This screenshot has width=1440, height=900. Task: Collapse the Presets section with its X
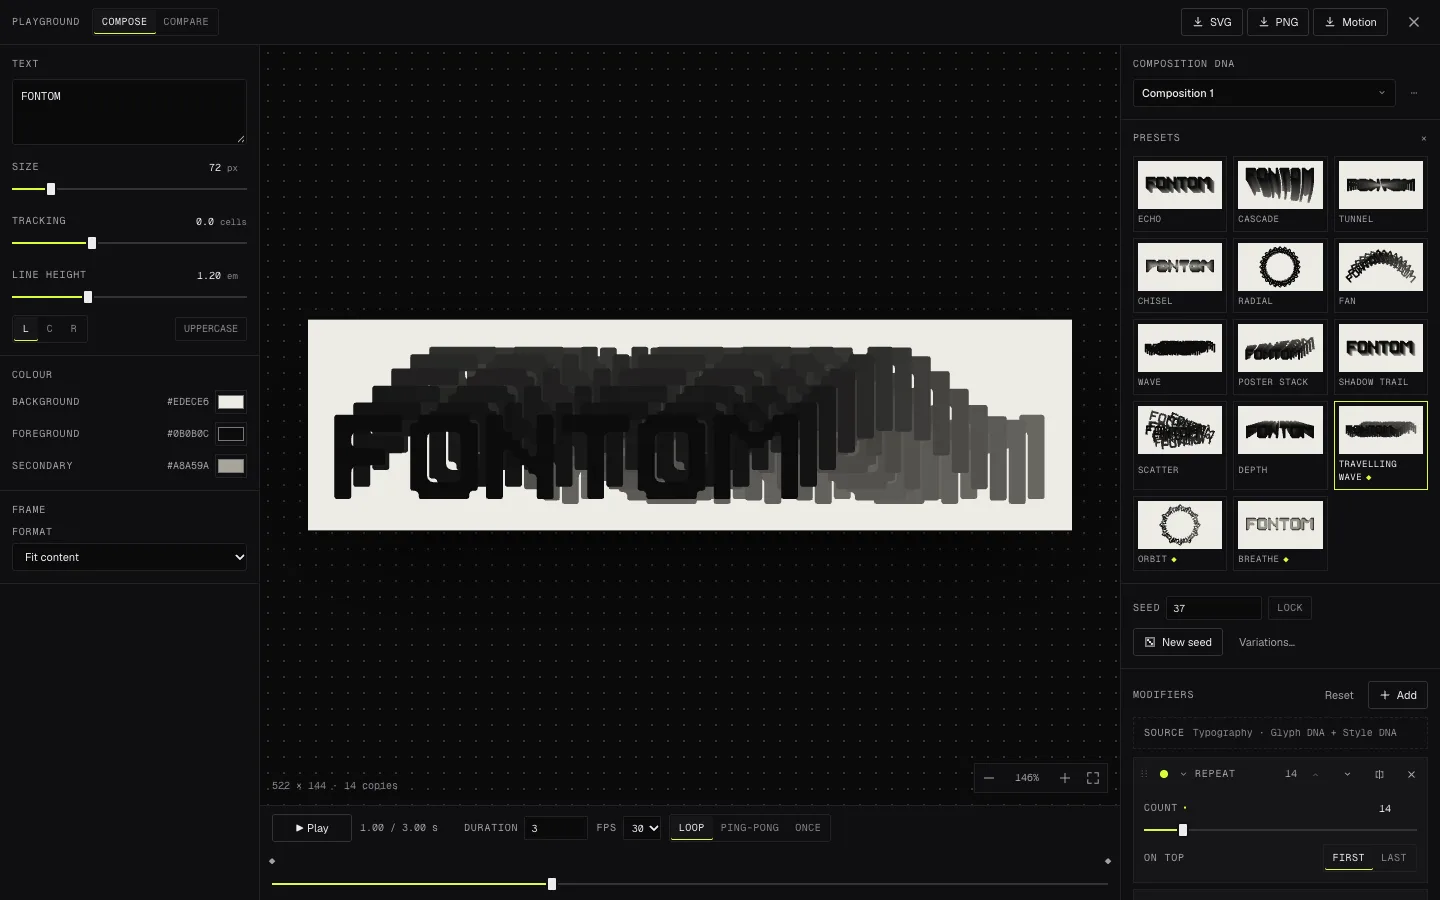tap(1424, 138)
